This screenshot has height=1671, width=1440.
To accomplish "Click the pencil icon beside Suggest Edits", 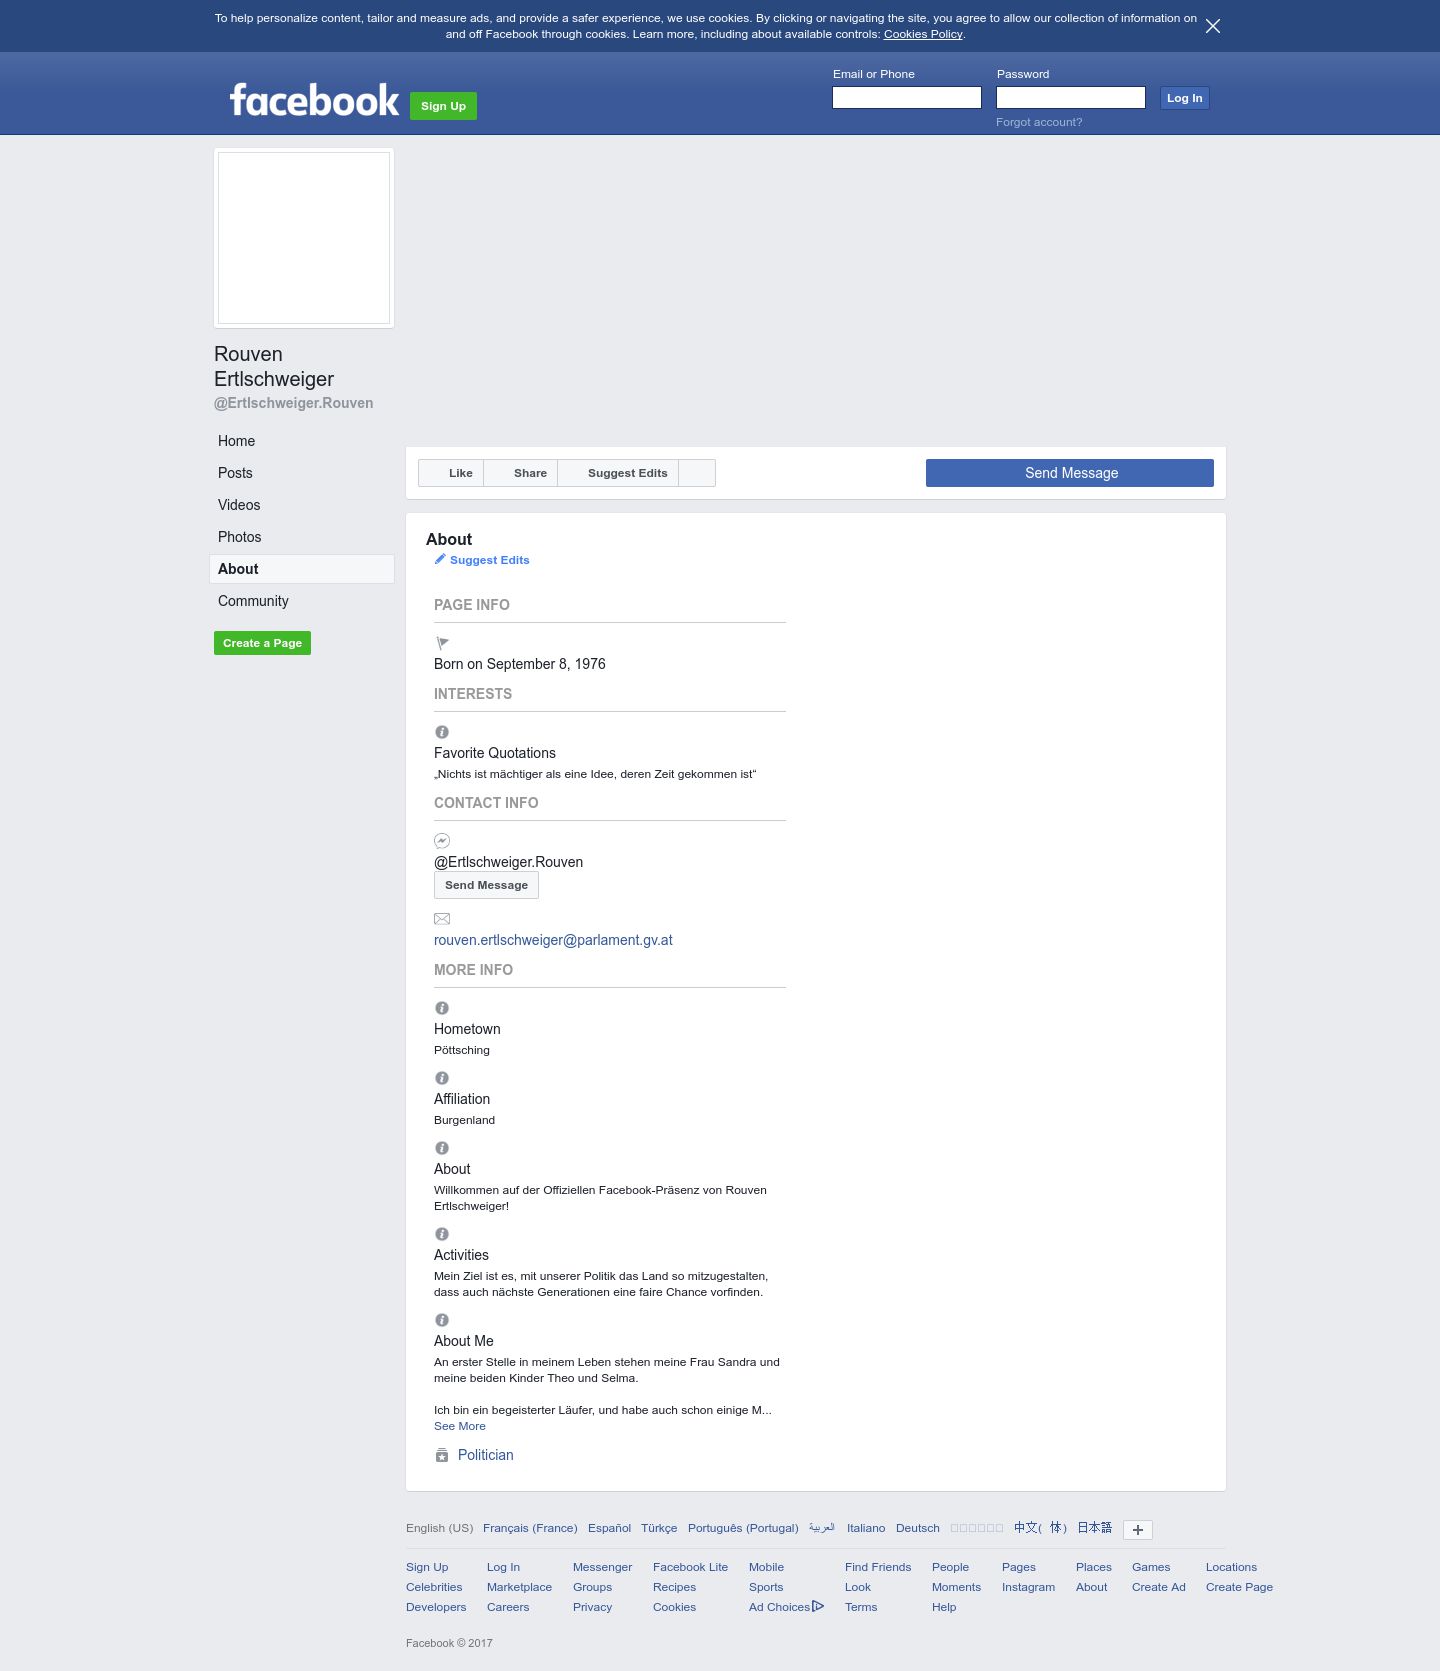I will (x=440, y=559).
